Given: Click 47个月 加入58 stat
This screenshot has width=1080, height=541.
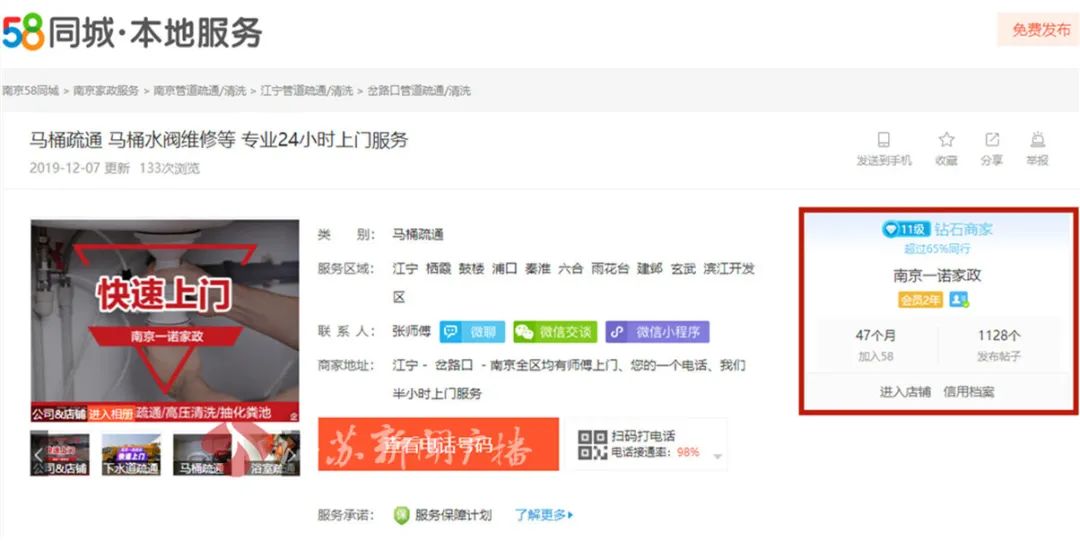Looking at the screenshot, I should [x=876, y=345].
